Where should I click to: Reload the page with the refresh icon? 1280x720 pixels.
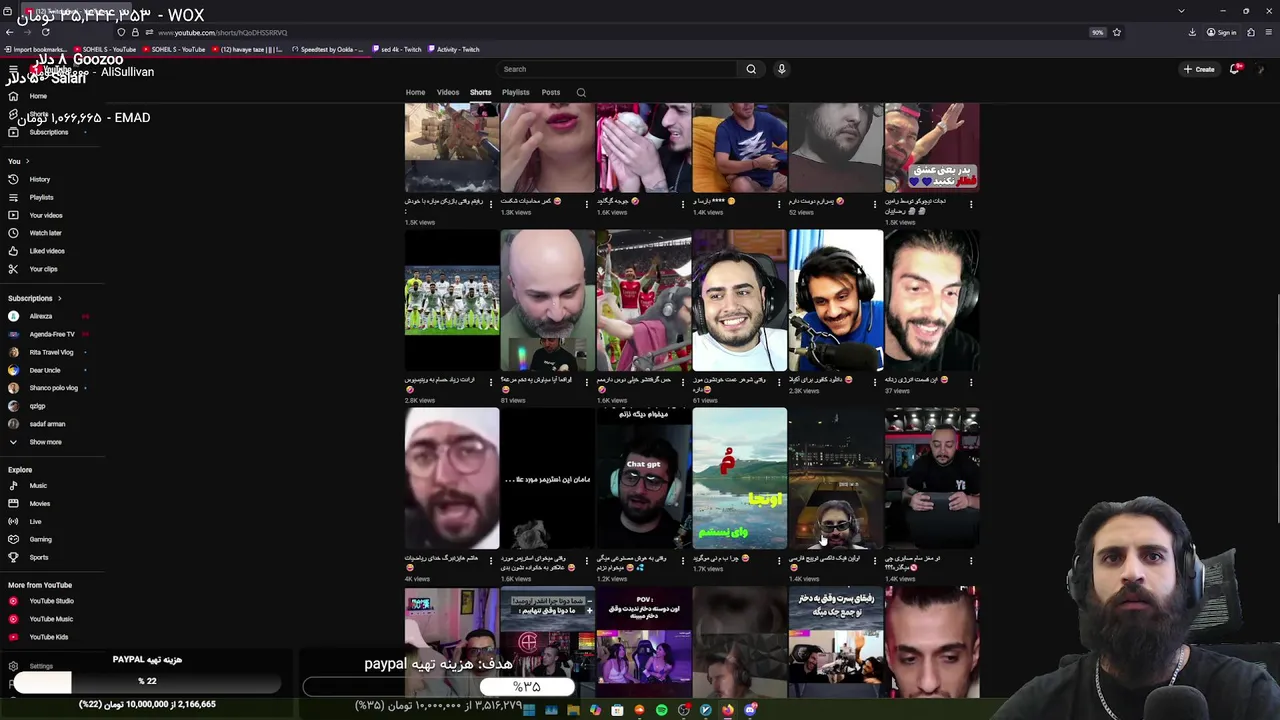(45, 32)
